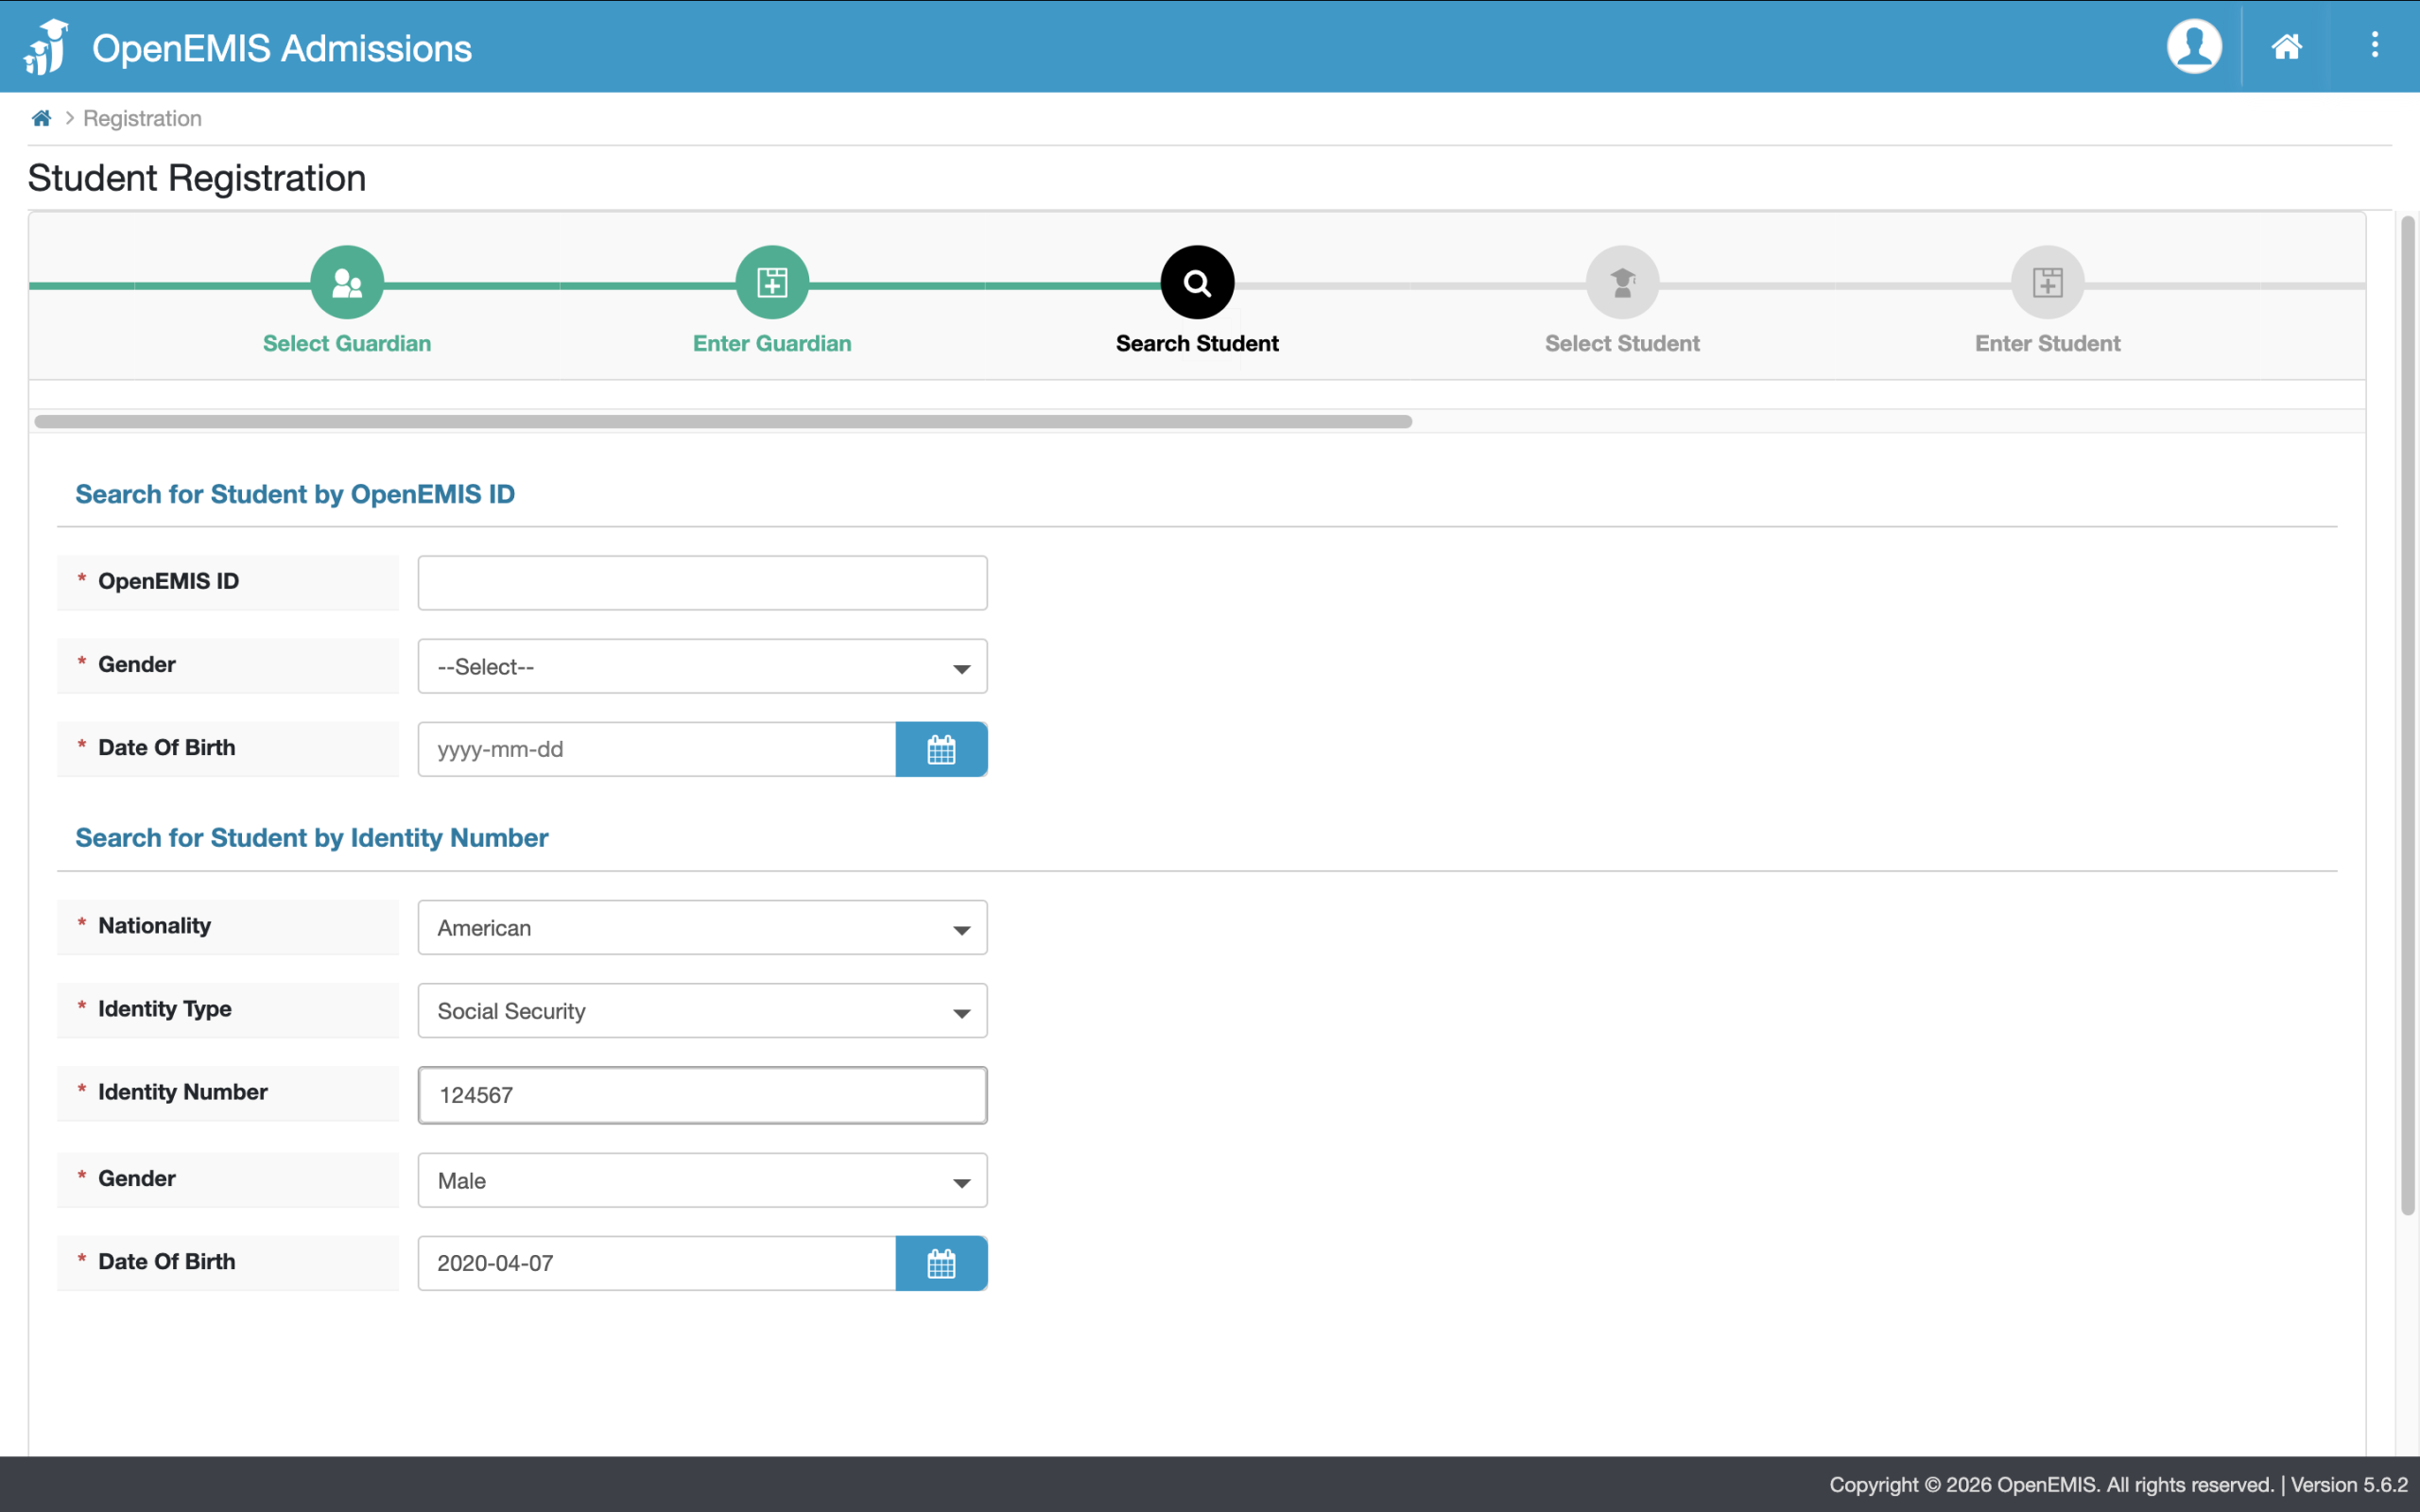The width and height of the screenshot is (2420, 1512).
Task: Open the three-dot more options menu
Action: pyautogui.click(x=2374, y=45)
